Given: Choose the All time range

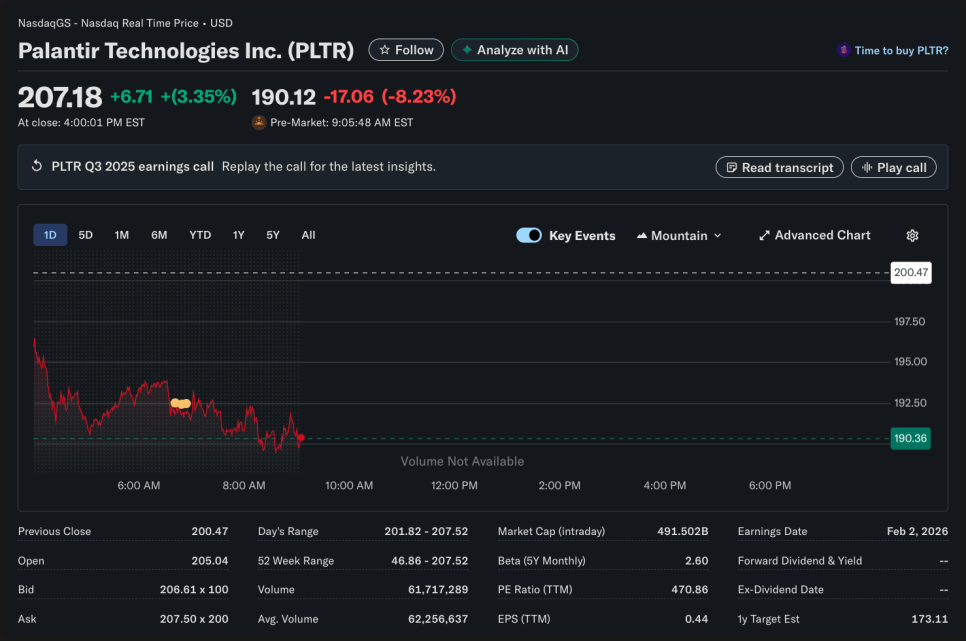Looking at the screenshot, I should click(x=308, y=235).
